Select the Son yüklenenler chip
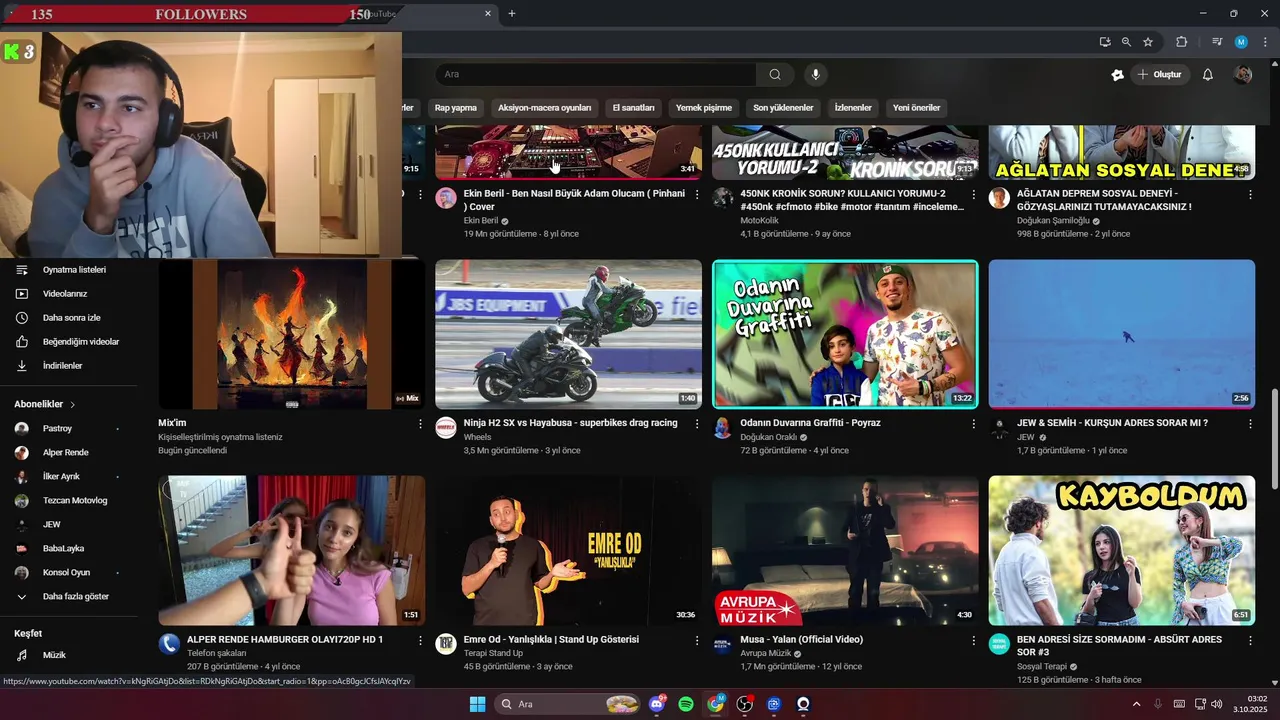1280x720 pixels. coord(783,108)
